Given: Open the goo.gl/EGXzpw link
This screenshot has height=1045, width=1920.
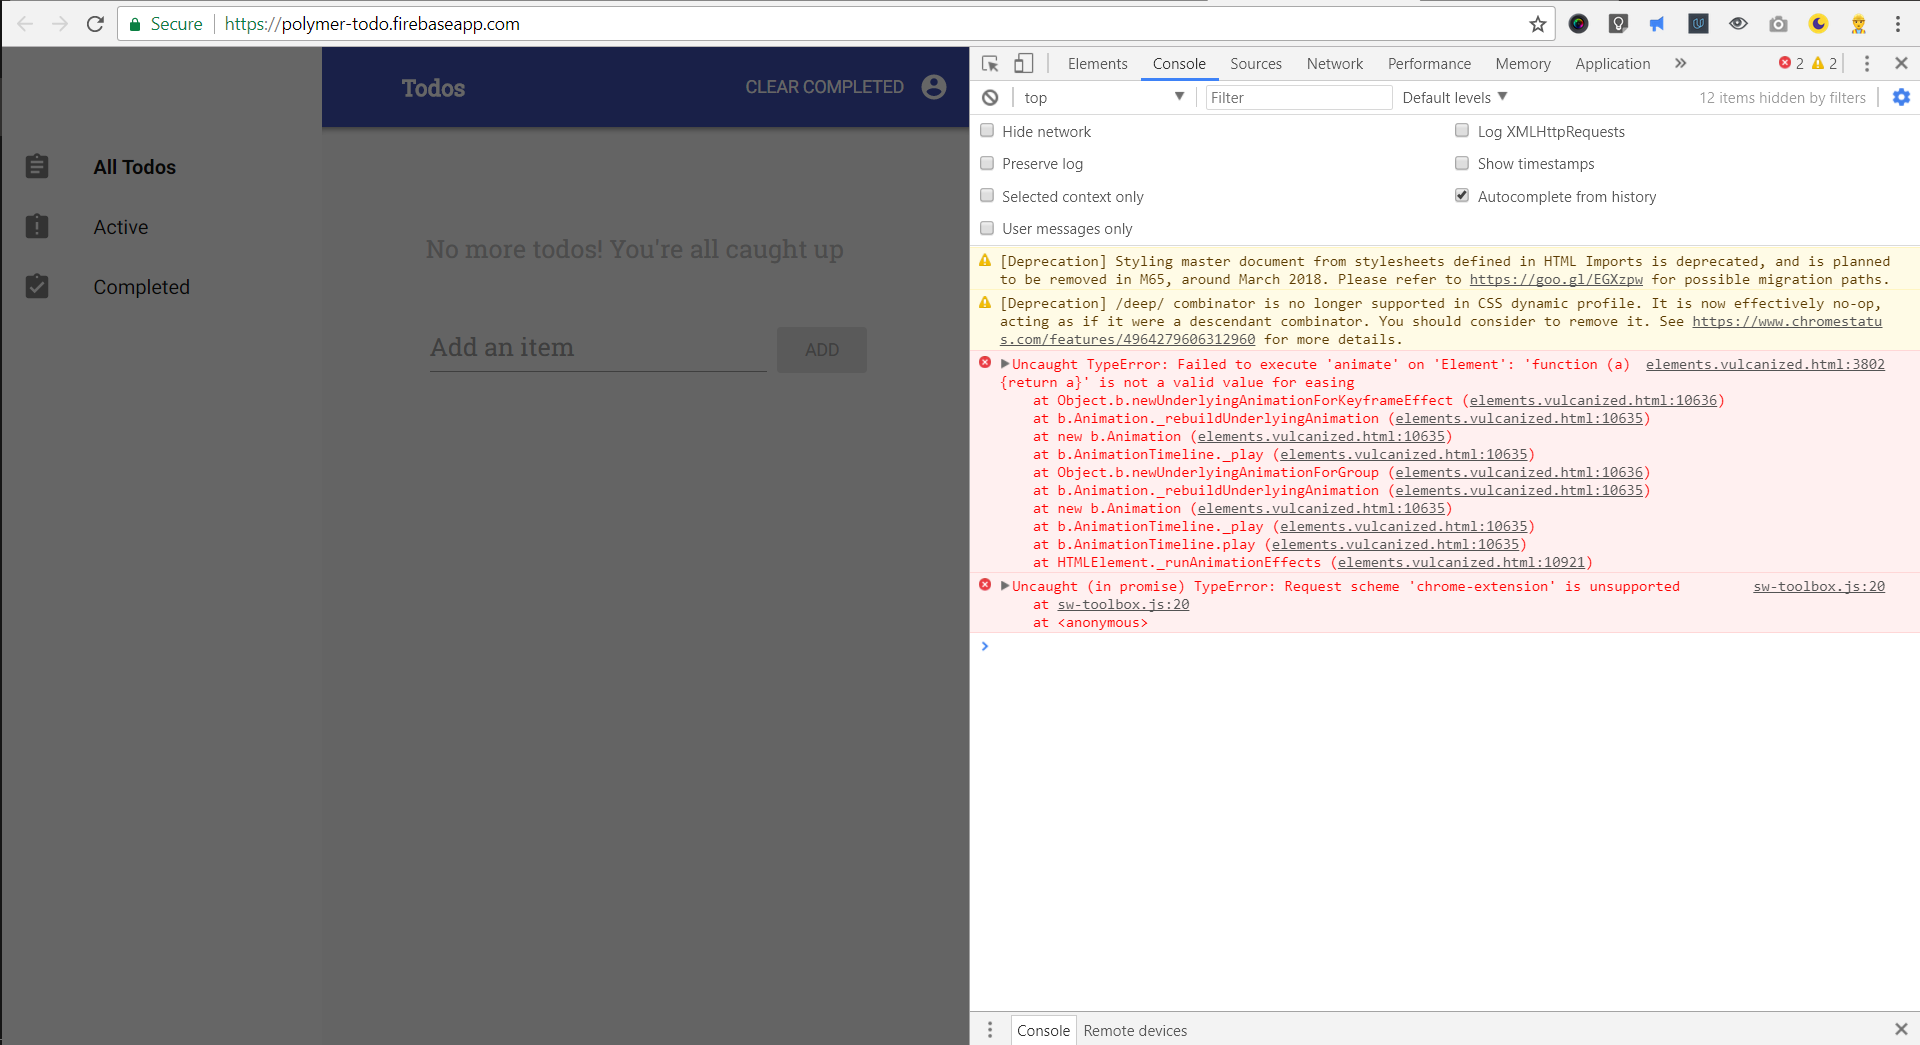Looking at the screenshot, I should tap(1556, 280).
